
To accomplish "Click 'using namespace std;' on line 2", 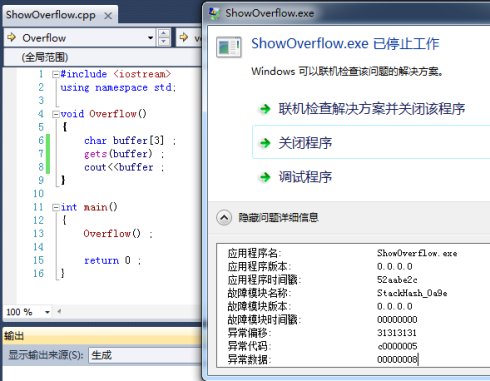I will tap(118, 88).
